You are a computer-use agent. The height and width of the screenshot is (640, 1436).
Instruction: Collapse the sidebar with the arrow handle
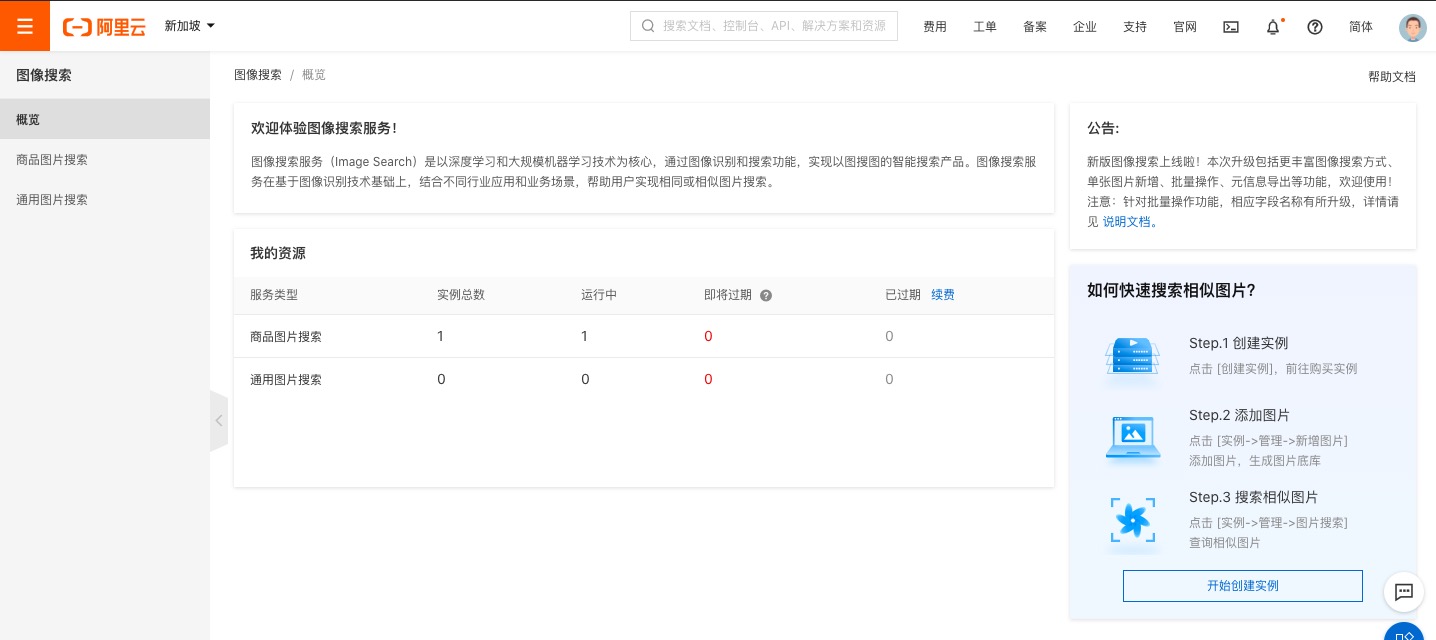219,421
